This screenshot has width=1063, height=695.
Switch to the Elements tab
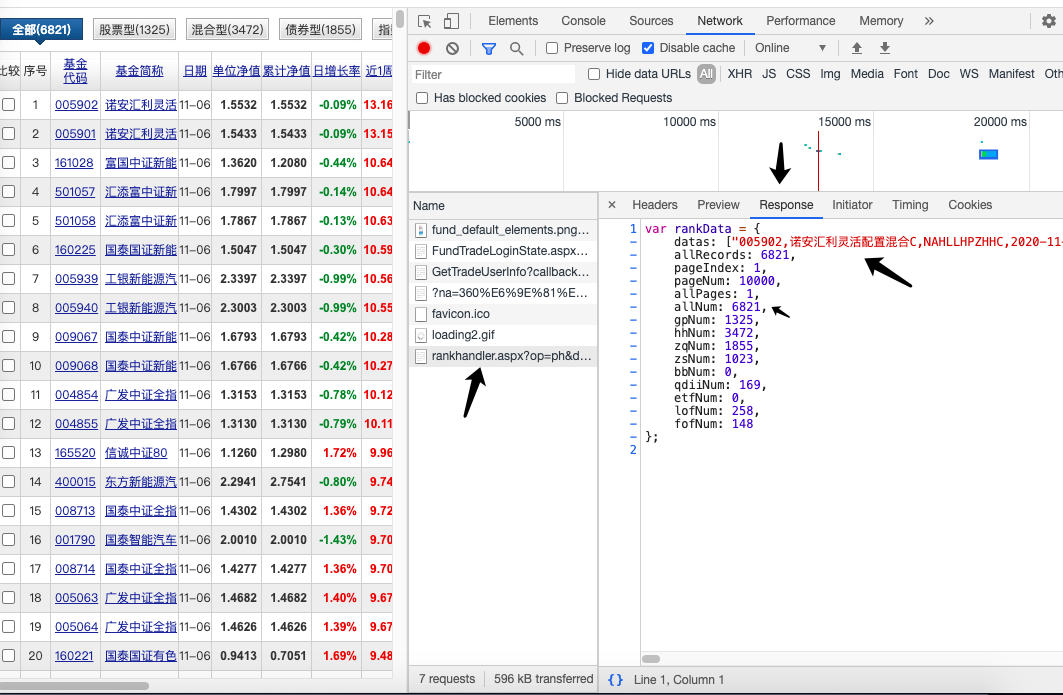click(x=513, y=21)
